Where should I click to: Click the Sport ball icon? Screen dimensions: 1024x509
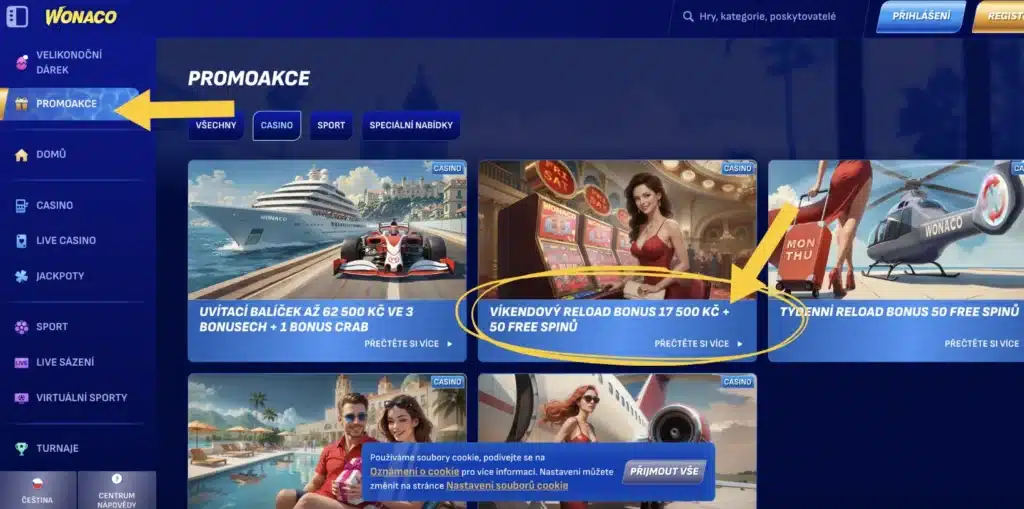21,327
